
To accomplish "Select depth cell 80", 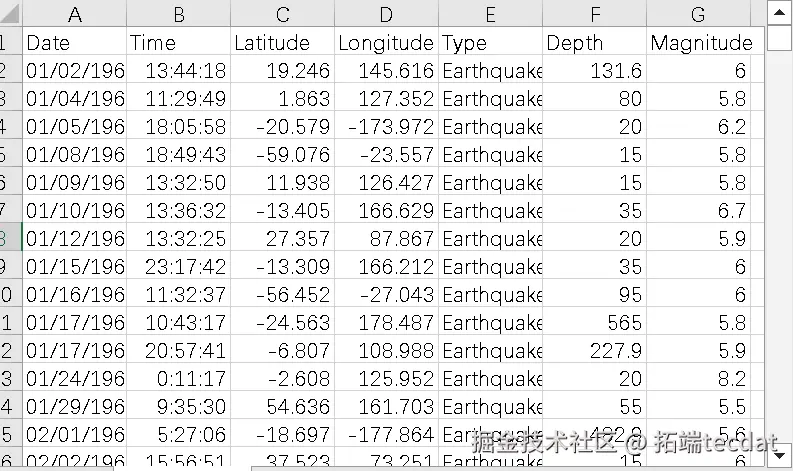I will (x=595, y=97).
